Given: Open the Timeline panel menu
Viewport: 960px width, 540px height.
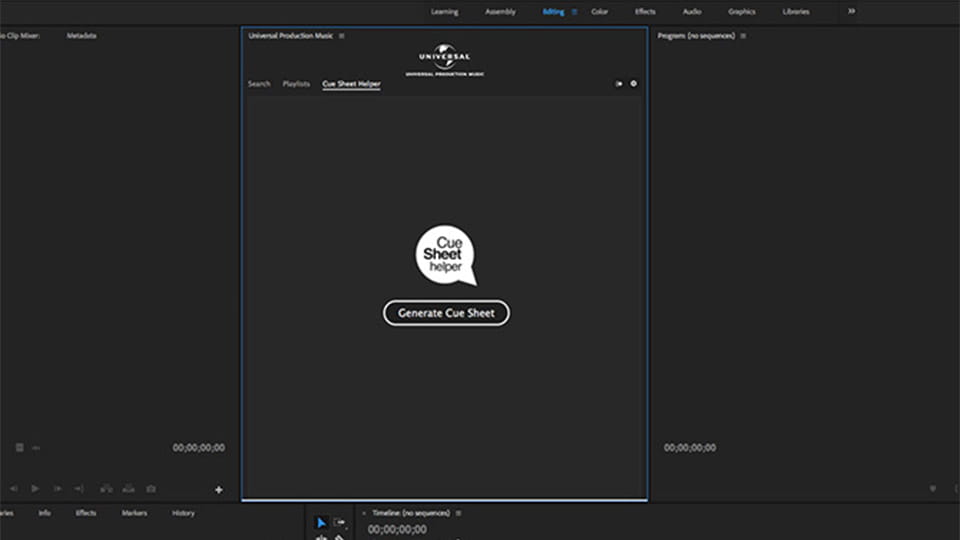Looking at the screenshot, I should coord(458,513).
